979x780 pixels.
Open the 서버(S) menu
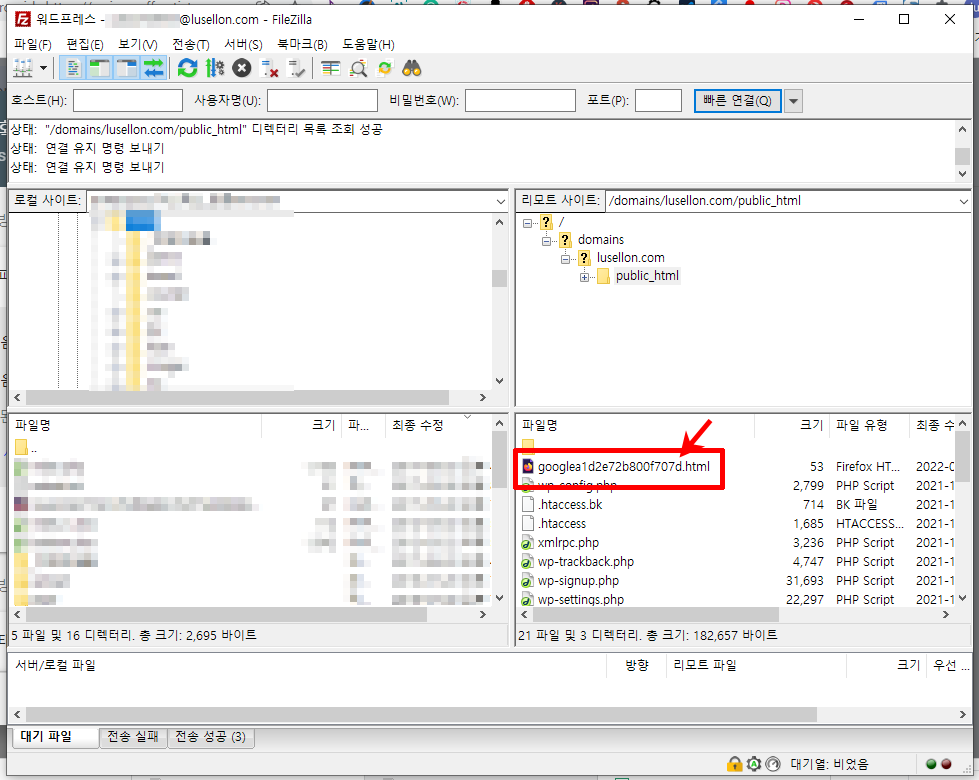tap(244, 44)
